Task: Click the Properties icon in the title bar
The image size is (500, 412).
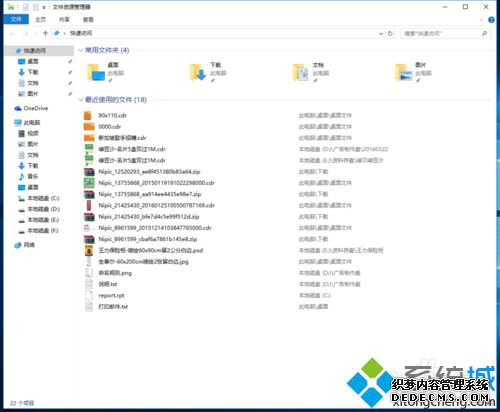Action: click(x=26, y=7)
